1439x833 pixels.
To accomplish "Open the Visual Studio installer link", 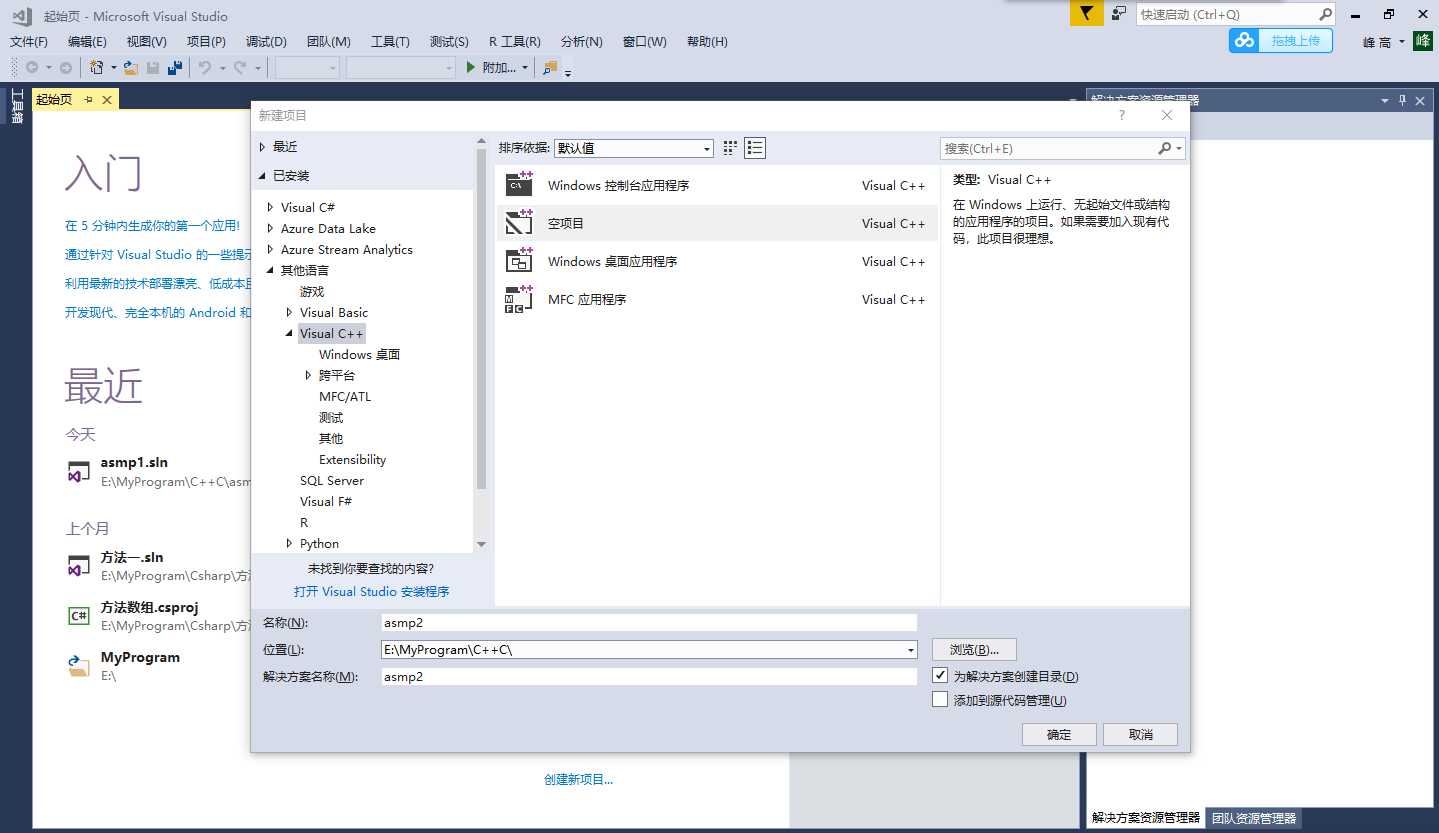I will click(x=372, y=591).
